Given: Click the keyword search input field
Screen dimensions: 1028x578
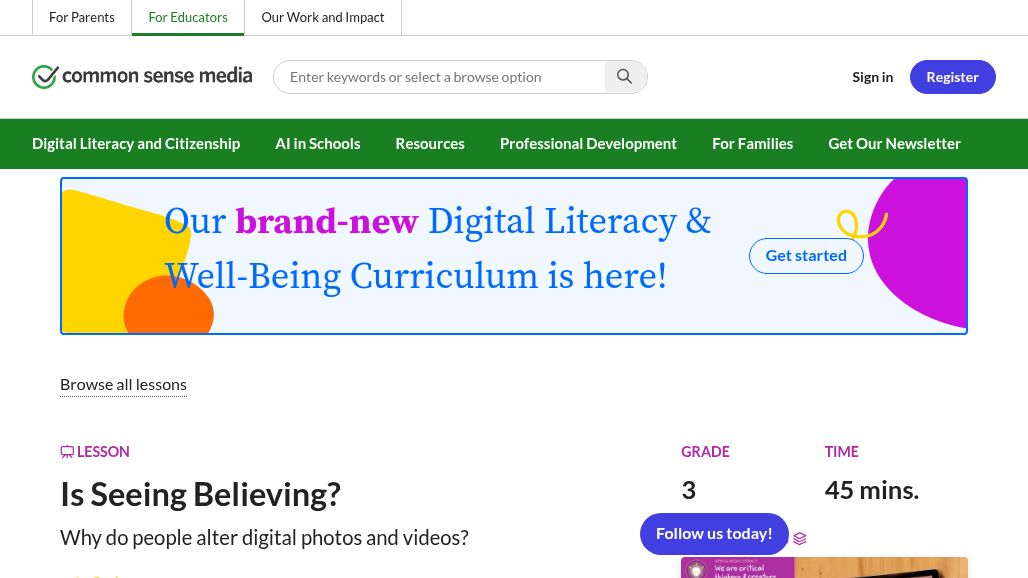Looking at the screenshot, I should (x=440, y=76).
